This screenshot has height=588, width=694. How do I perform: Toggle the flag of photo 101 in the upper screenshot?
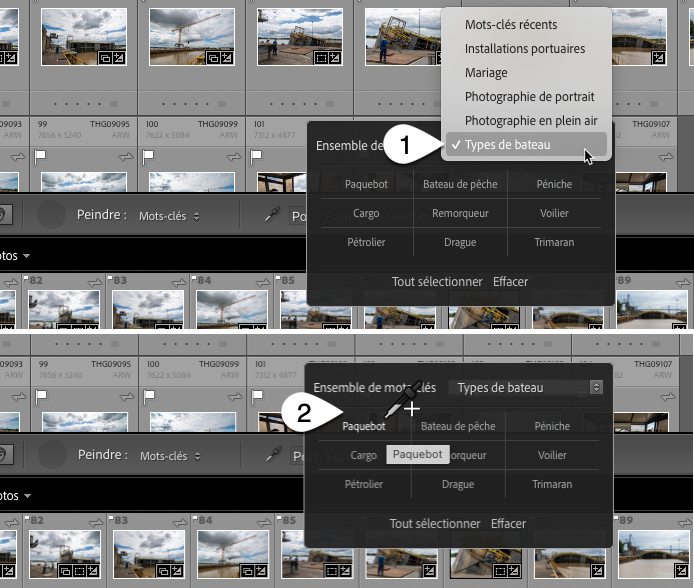(x=256, y=156)
